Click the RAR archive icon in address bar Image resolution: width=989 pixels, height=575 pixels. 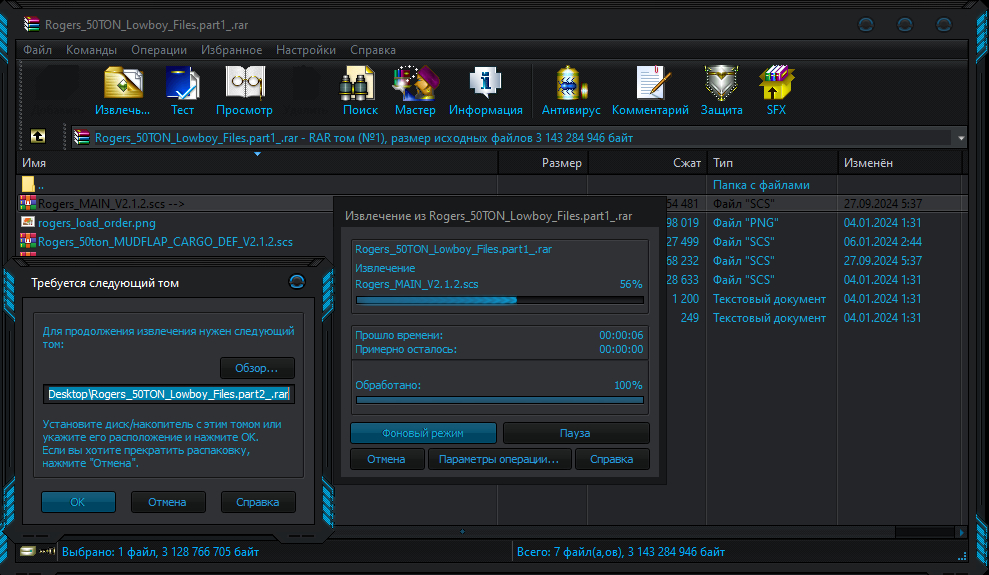click(x=81, y=137)
